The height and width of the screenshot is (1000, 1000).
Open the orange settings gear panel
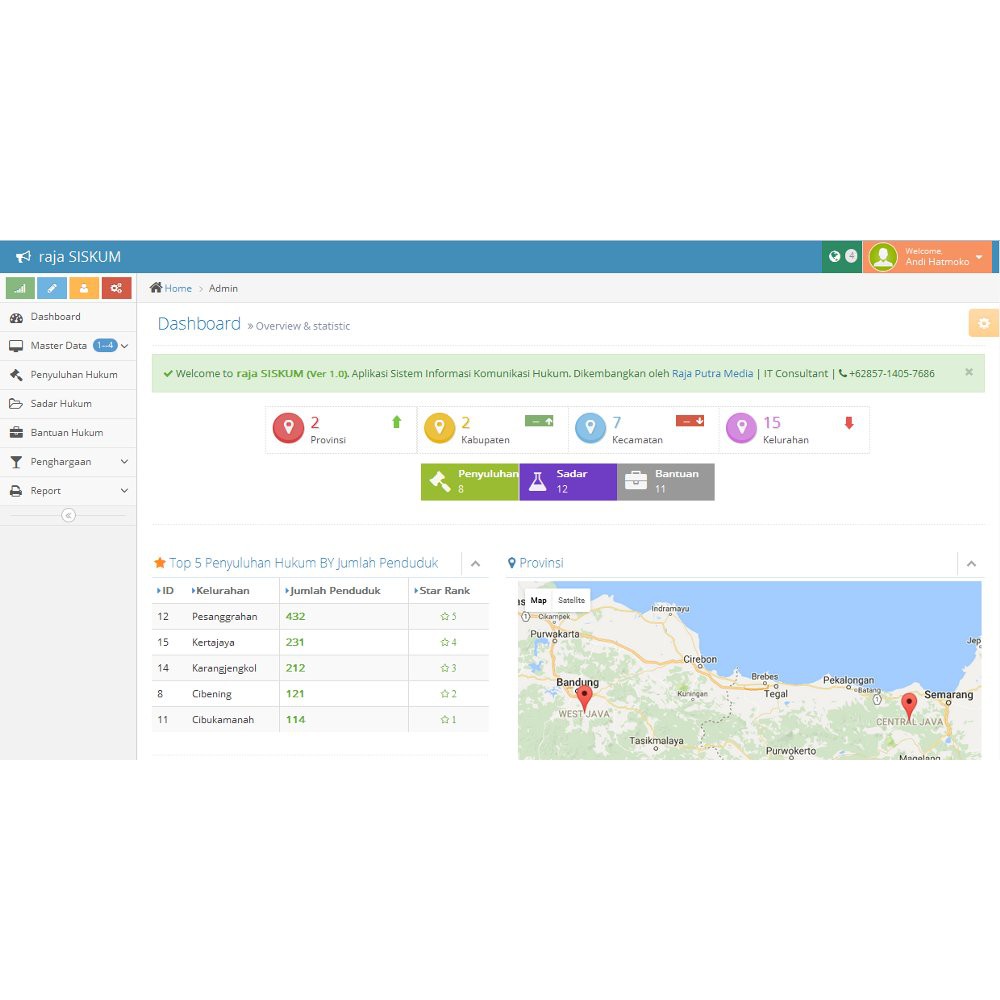[x=984, y=323]
